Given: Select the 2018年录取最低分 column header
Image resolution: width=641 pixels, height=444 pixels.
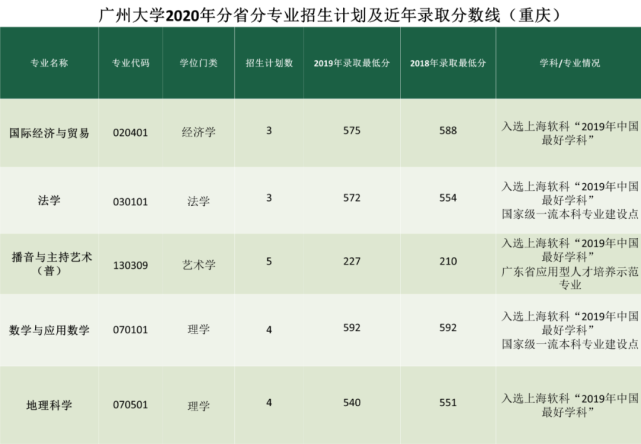Looking at the screenshot, I should [x=448, y=63].
